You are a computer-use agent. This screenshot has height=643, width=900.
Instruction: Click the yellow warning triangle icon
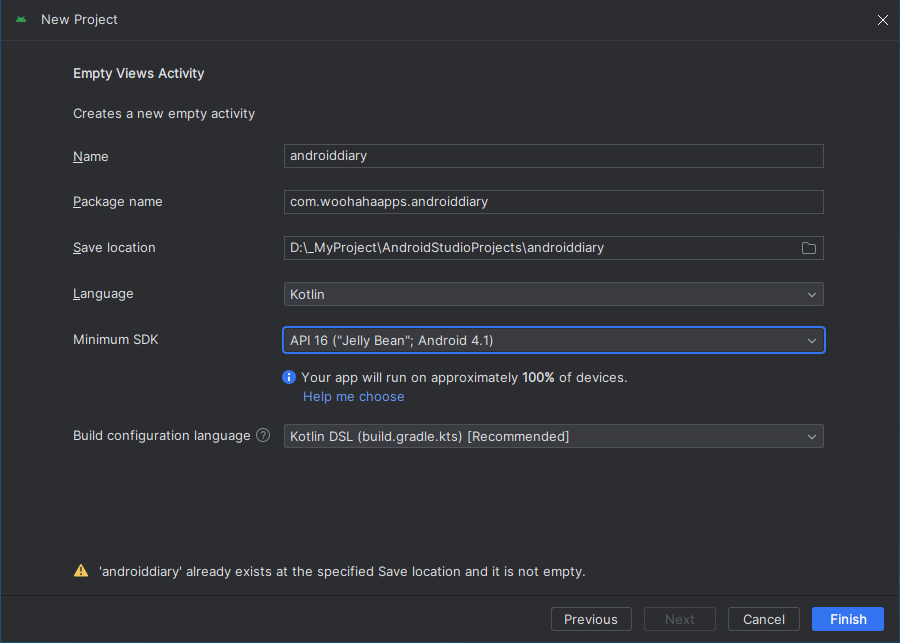coord(81,571)
